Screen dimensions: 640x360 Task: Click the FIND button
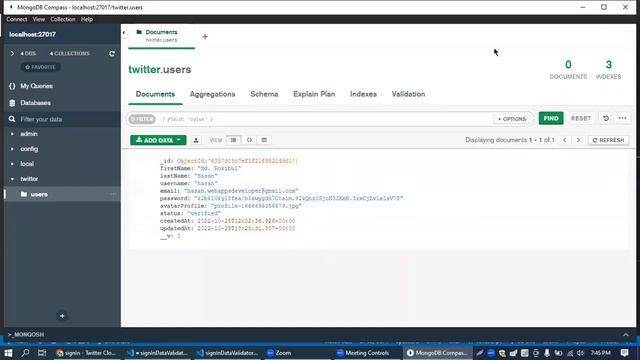[551, 118]
